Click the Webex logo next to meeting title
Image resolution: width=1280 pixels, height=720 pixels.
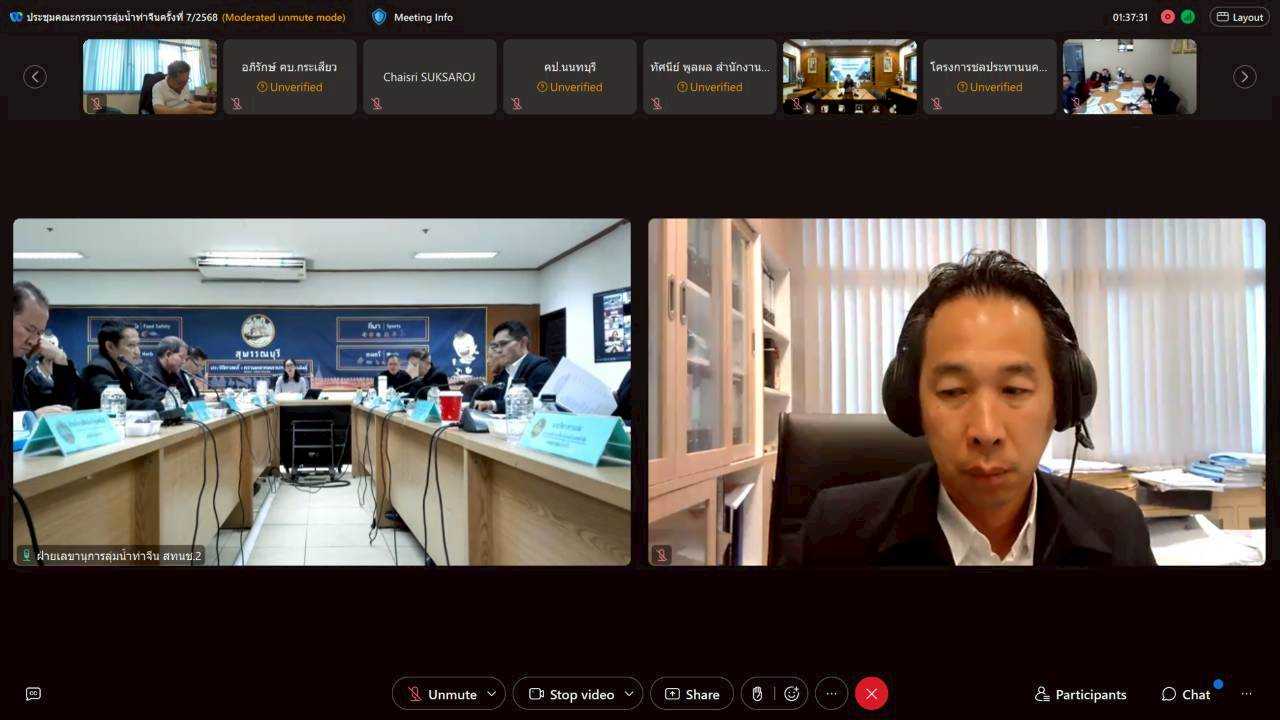click(x=15, y=17)
